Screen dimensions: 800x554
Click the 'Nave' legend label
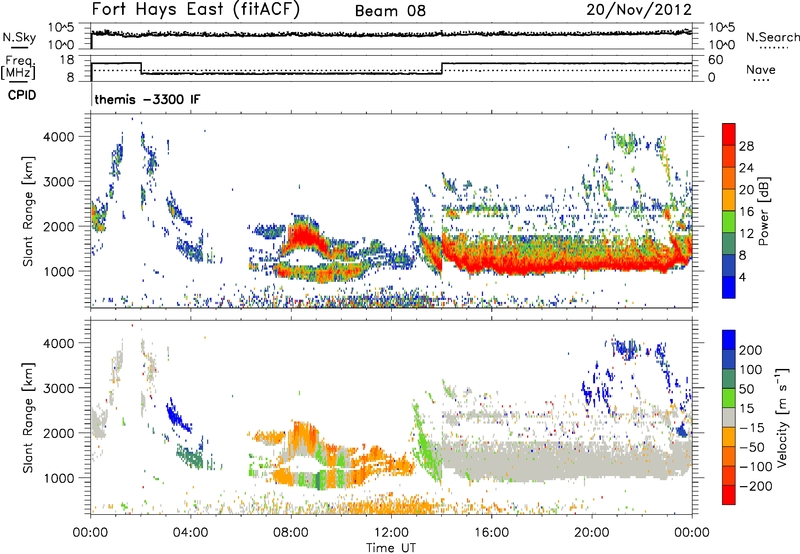click(x=761, y=70)
